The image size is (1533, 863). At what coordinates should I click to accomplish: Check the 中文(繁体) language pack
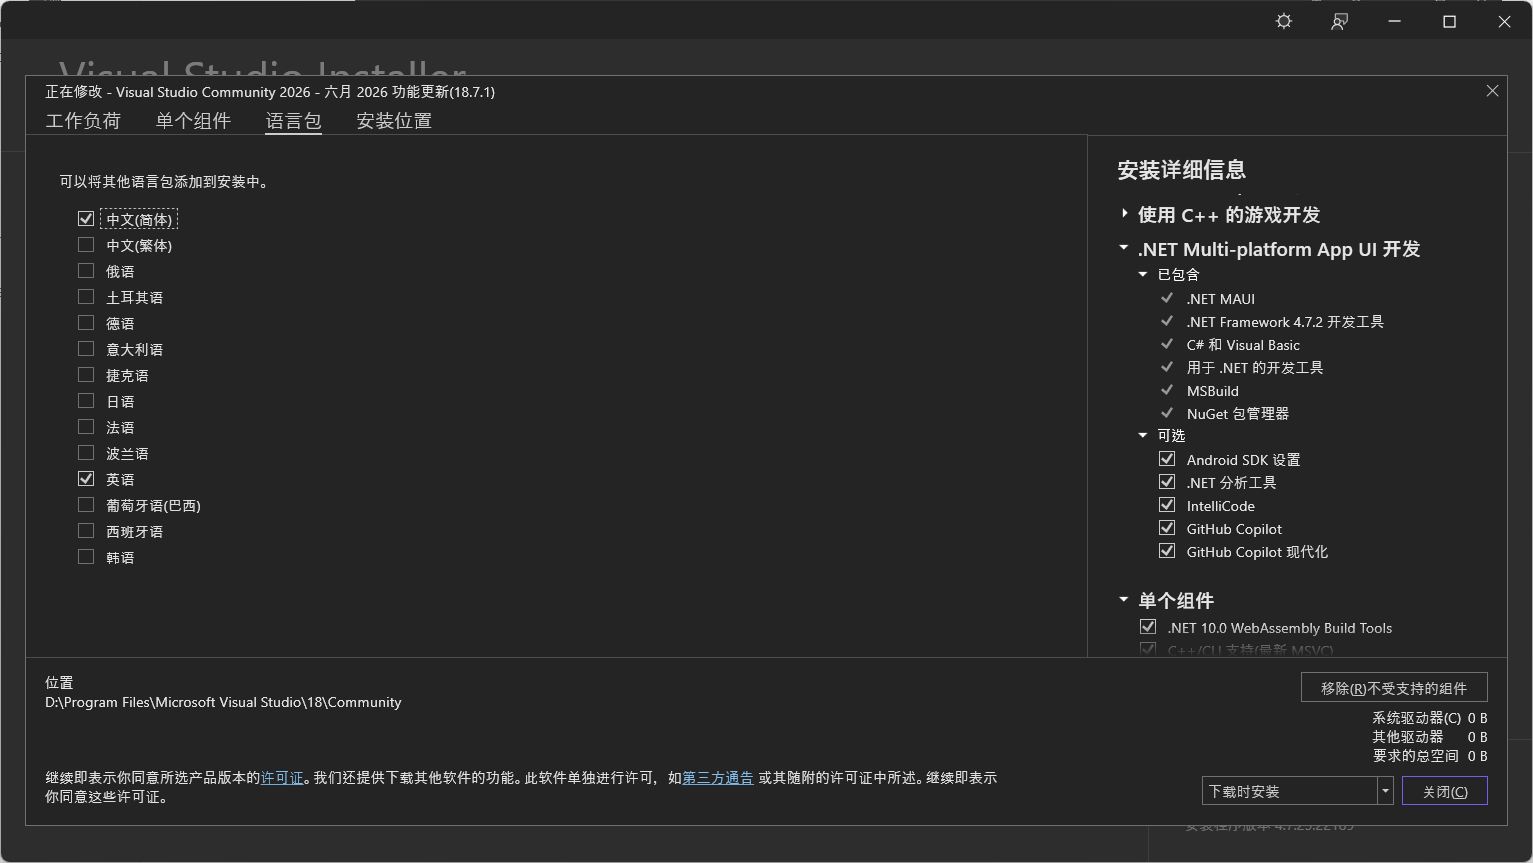[86, 245]
